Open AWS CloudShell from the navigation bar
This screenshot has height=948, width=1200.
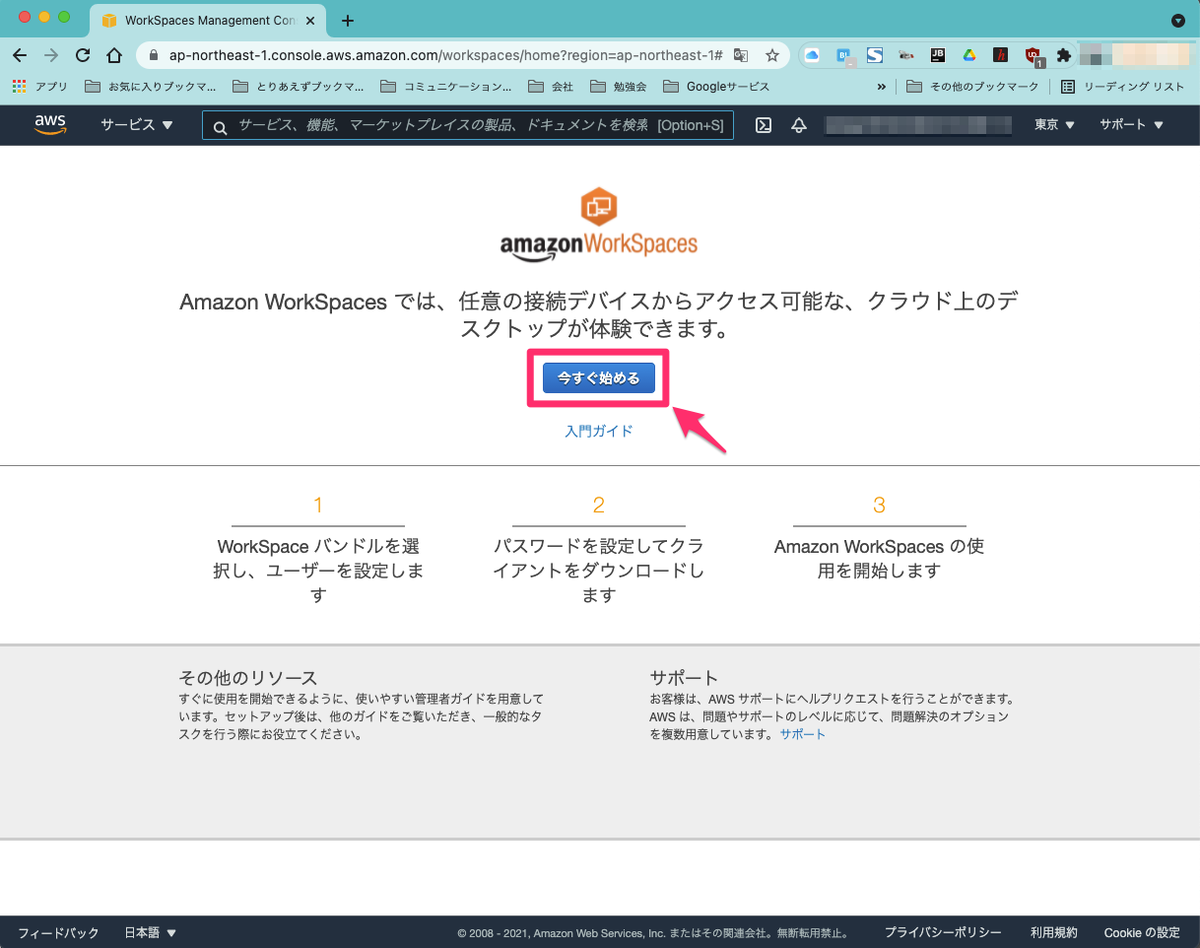[763, 125]
